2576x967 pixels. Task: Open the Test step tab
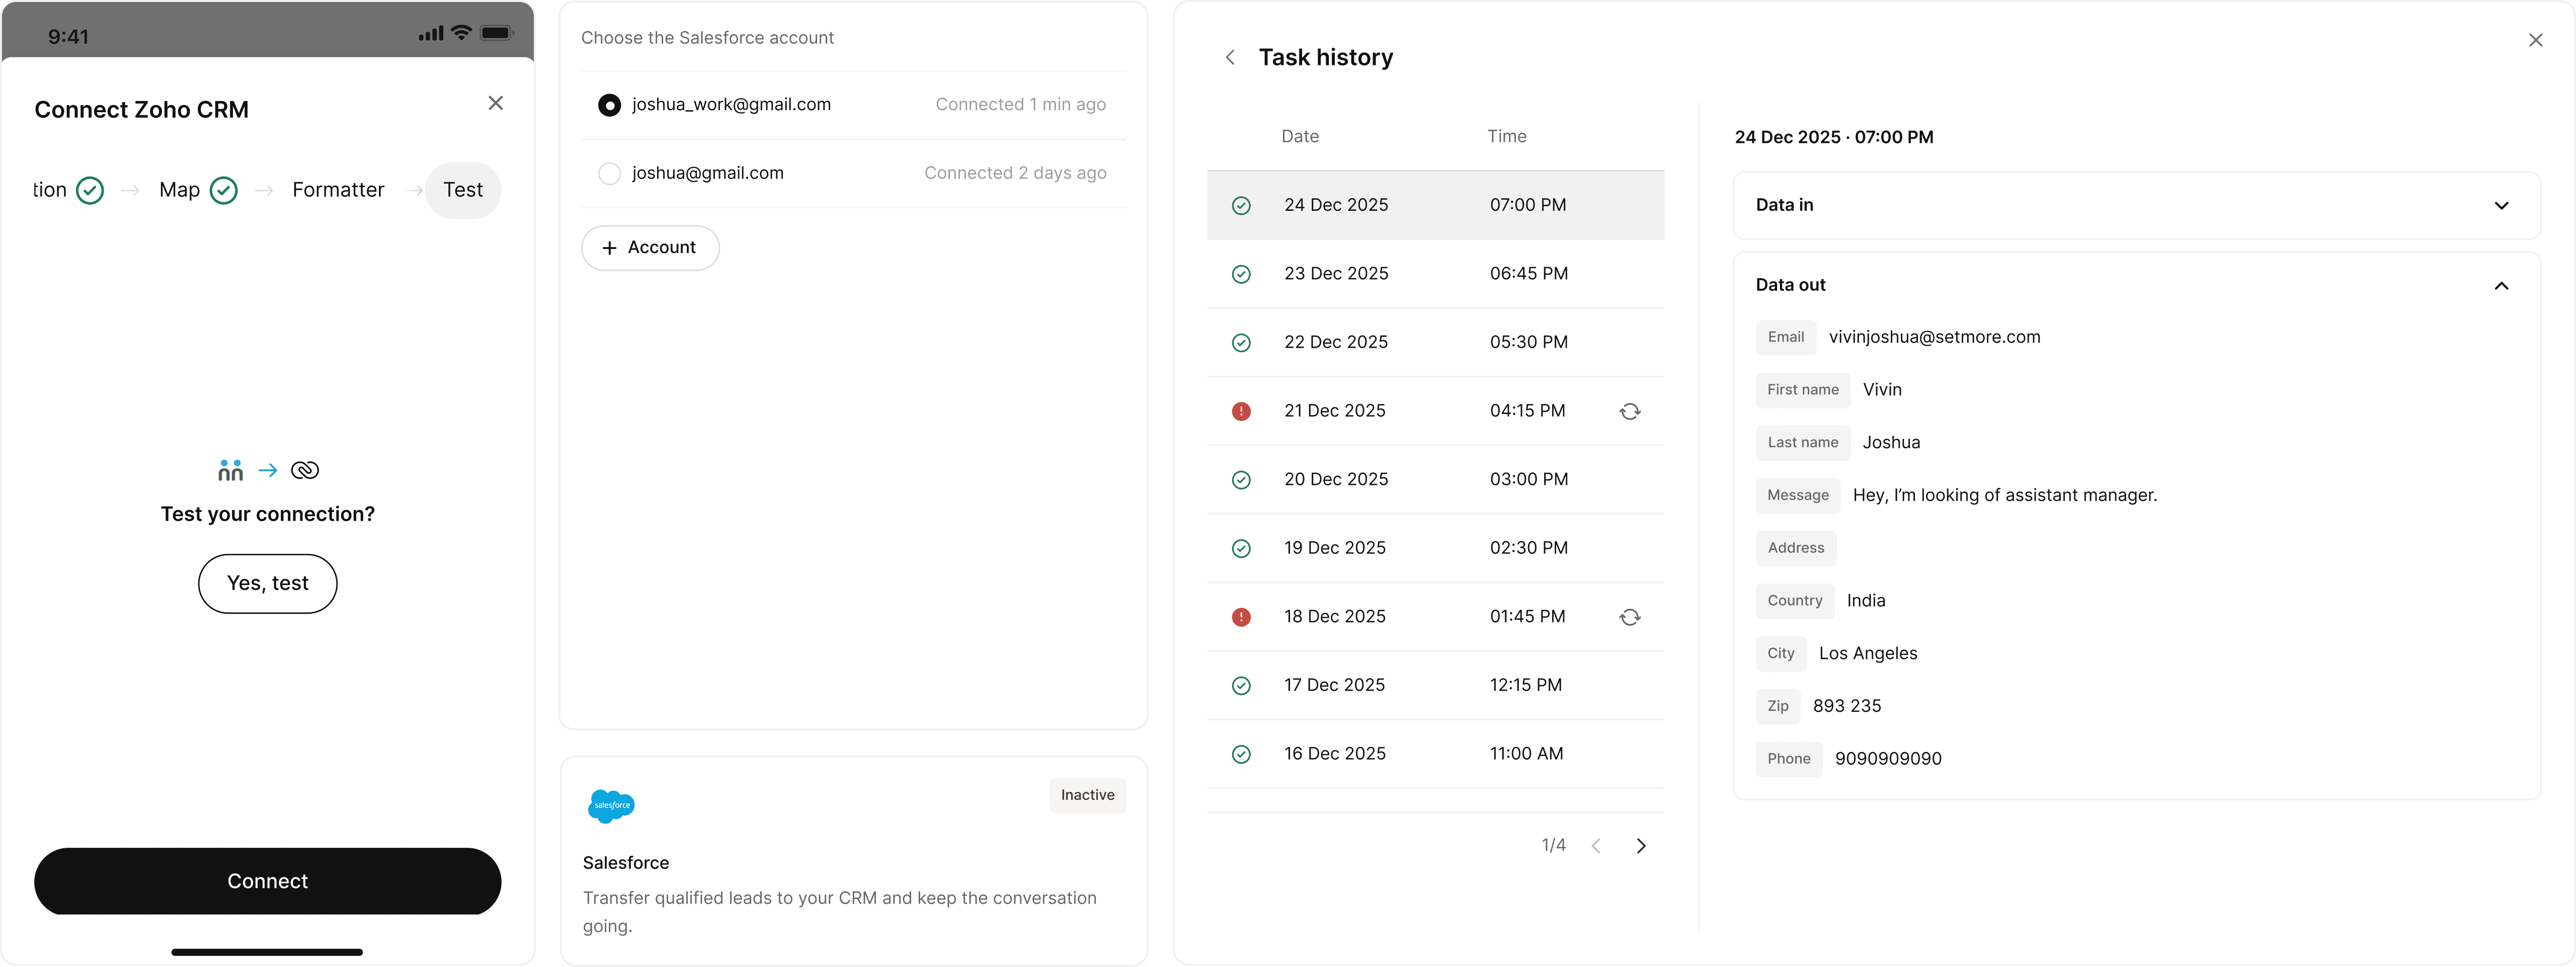click(463, 190)
